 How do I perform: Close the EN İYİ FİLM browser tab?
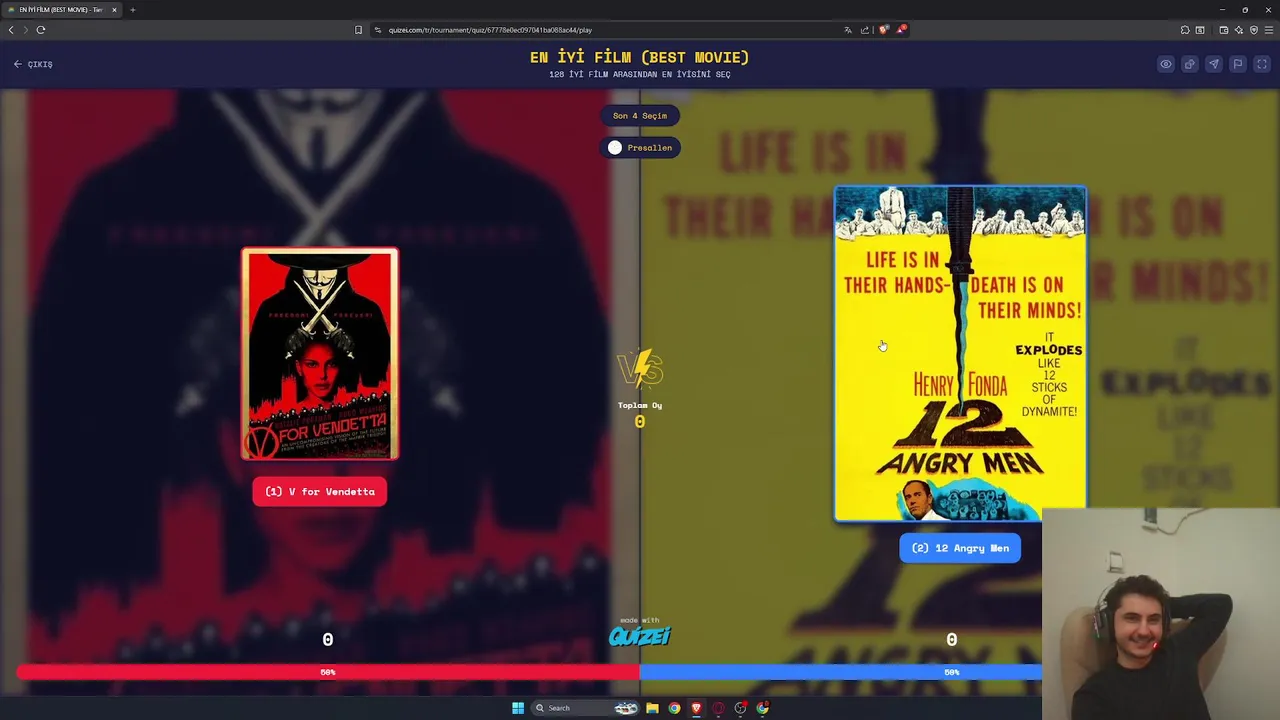(x=114, y=10)
